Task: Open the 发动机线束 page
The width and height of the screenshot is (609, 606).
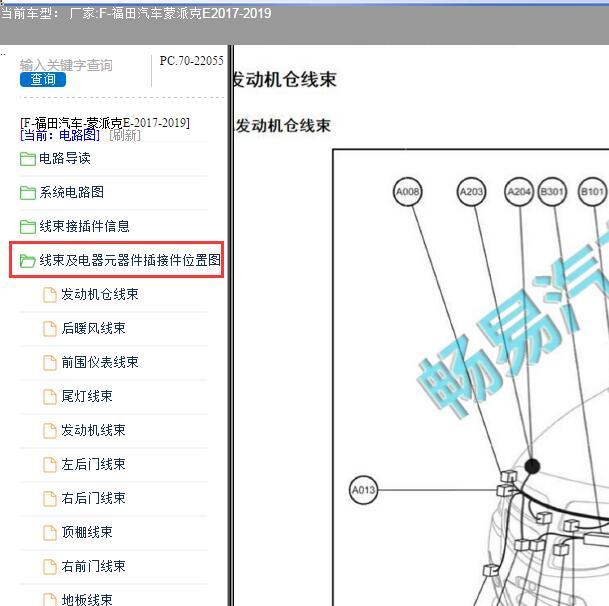Action: pos(93,430)
